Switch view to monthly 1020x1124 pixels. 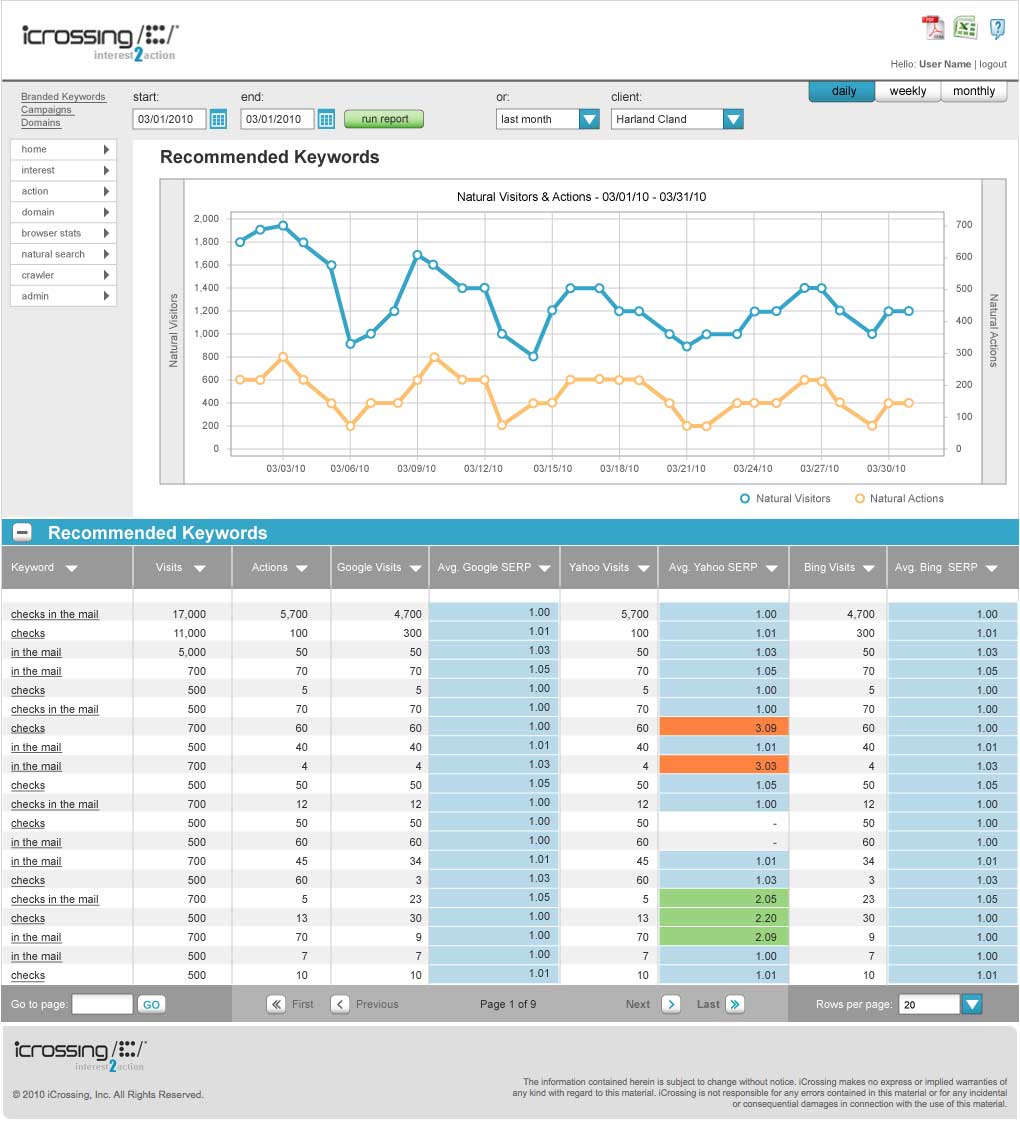coord(973,91)
